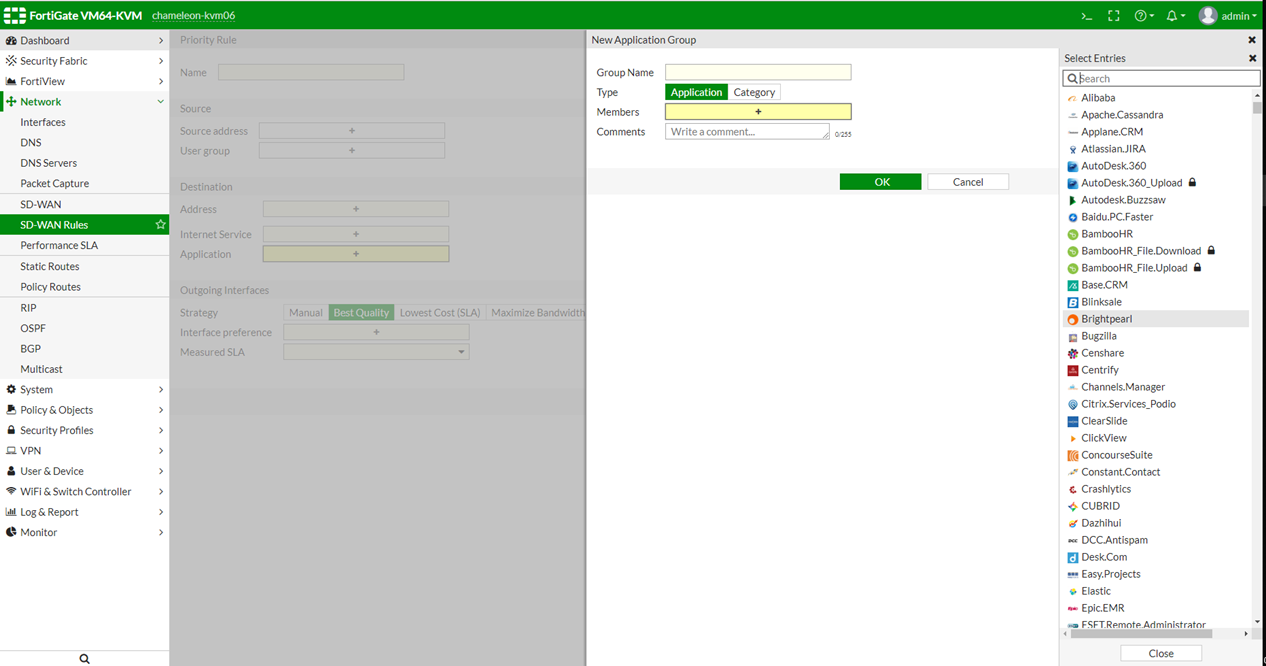Open the admin user dropdown
The image size is (1266, 666).
click(x=1229, y=16)
